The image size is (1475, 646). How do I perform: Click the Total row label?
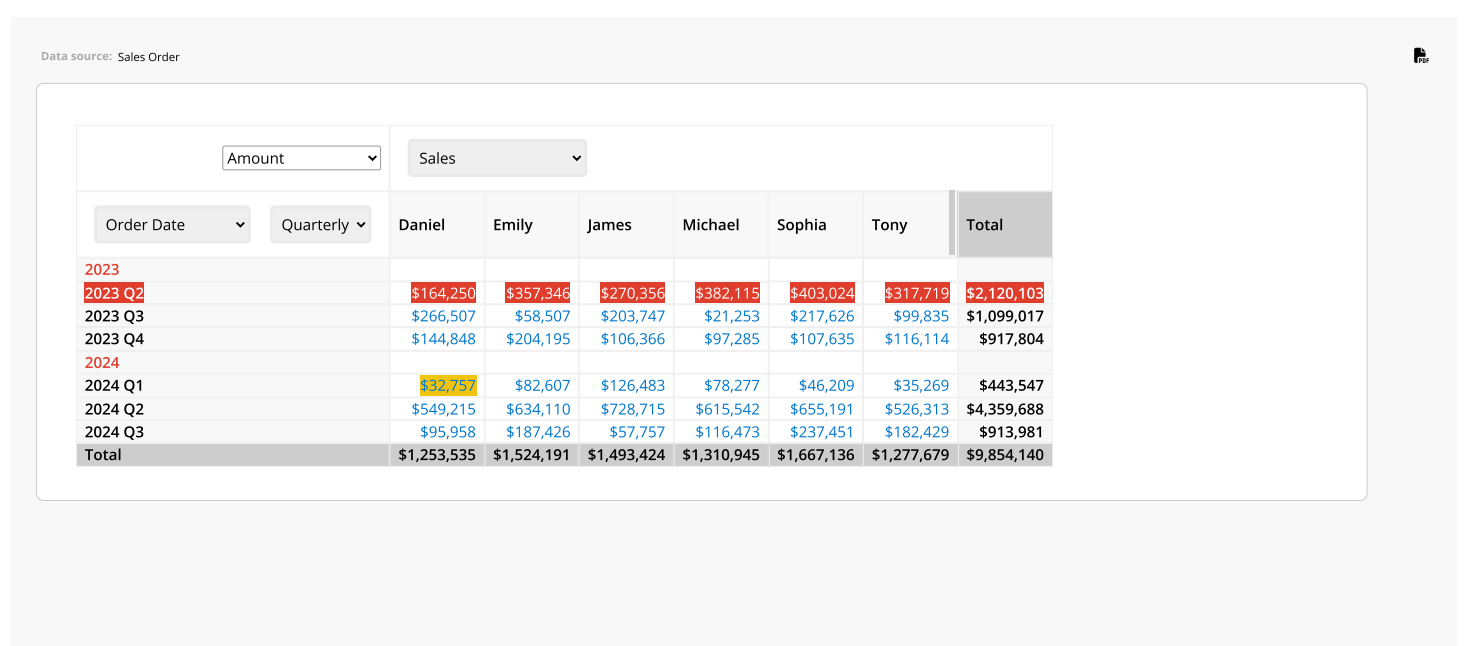tap(103, 455)
